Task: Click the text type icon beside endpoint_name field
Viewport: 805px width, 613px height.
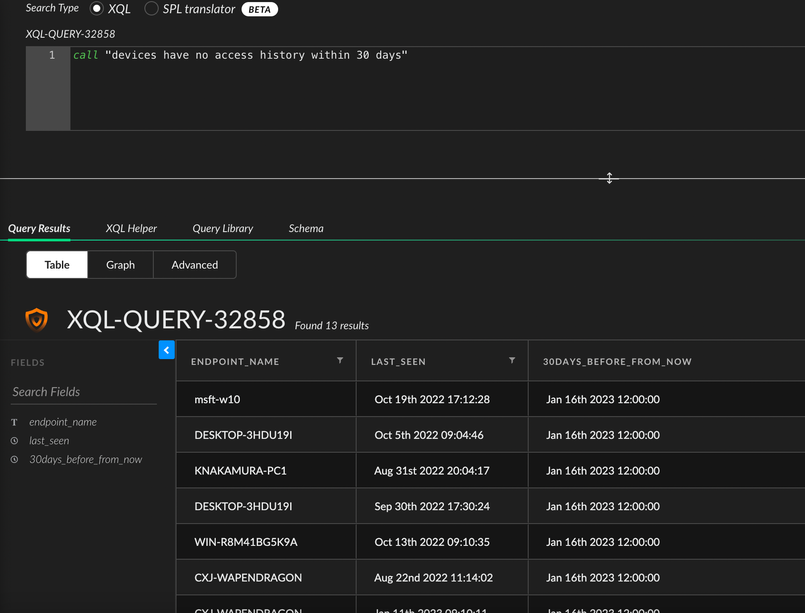Action: coord(14,422)
